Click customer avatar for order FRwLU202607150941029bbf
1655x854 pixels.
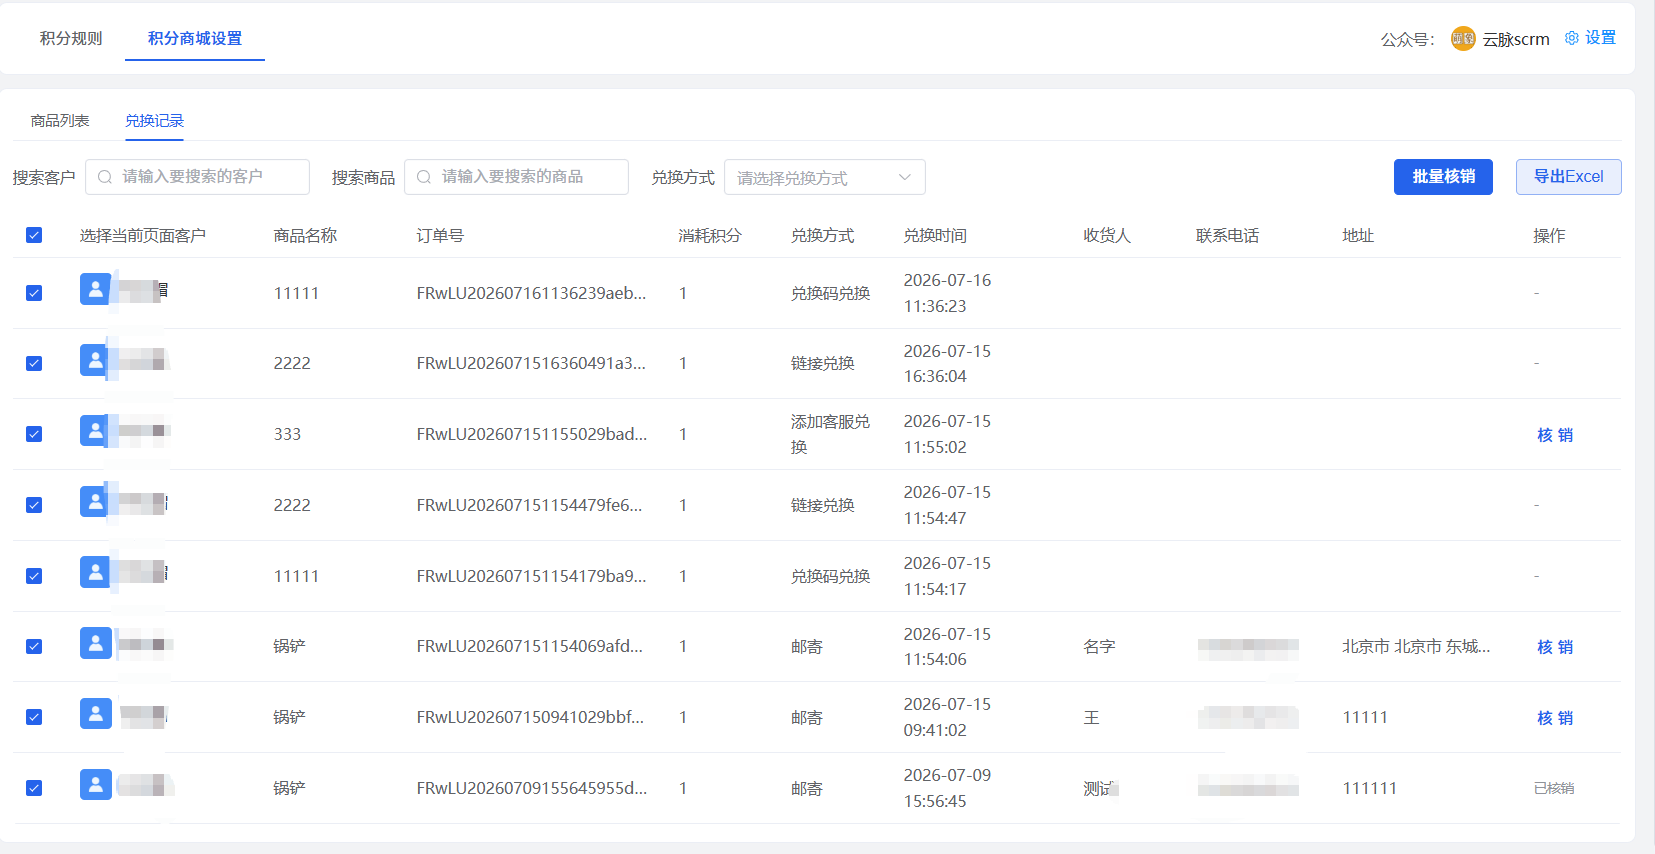point(95,713)
